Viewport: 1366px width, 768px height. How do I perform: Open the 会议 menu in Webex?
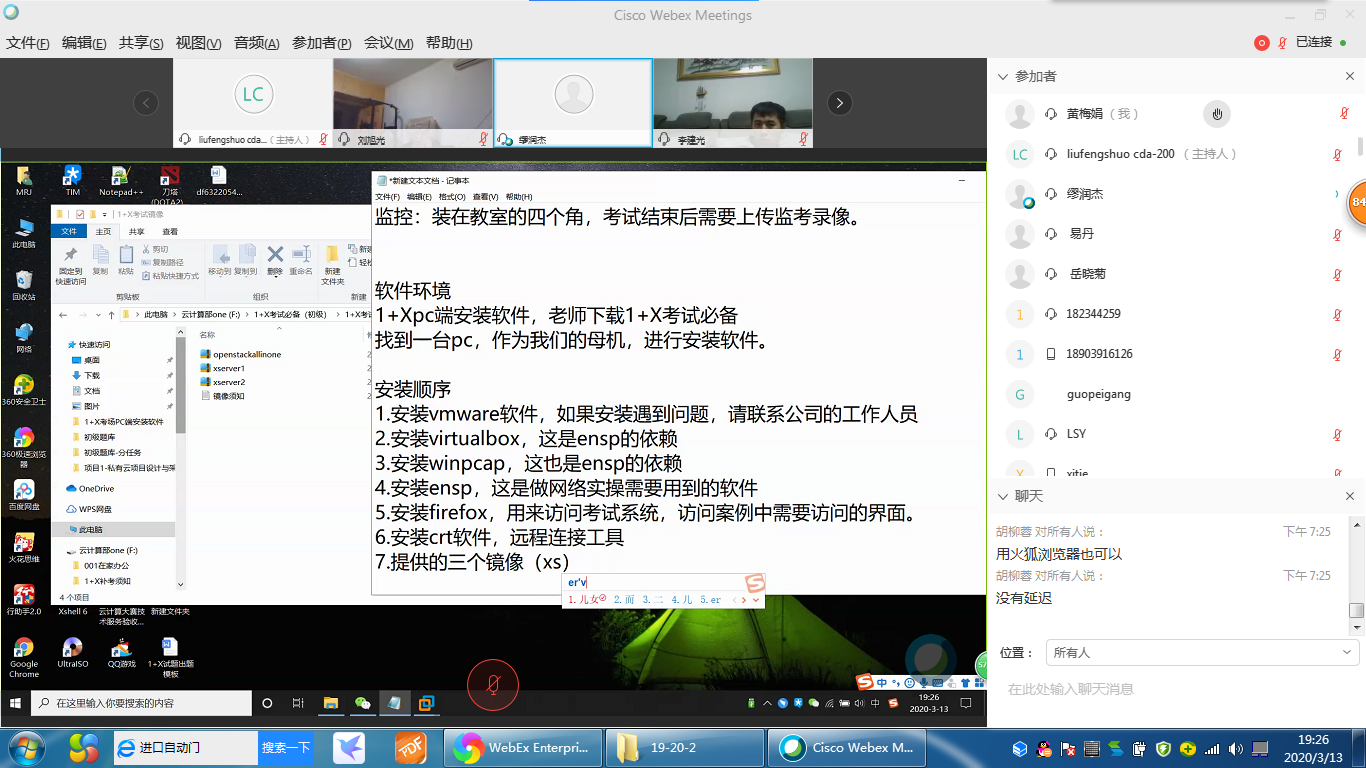click(x=389, y=43)
